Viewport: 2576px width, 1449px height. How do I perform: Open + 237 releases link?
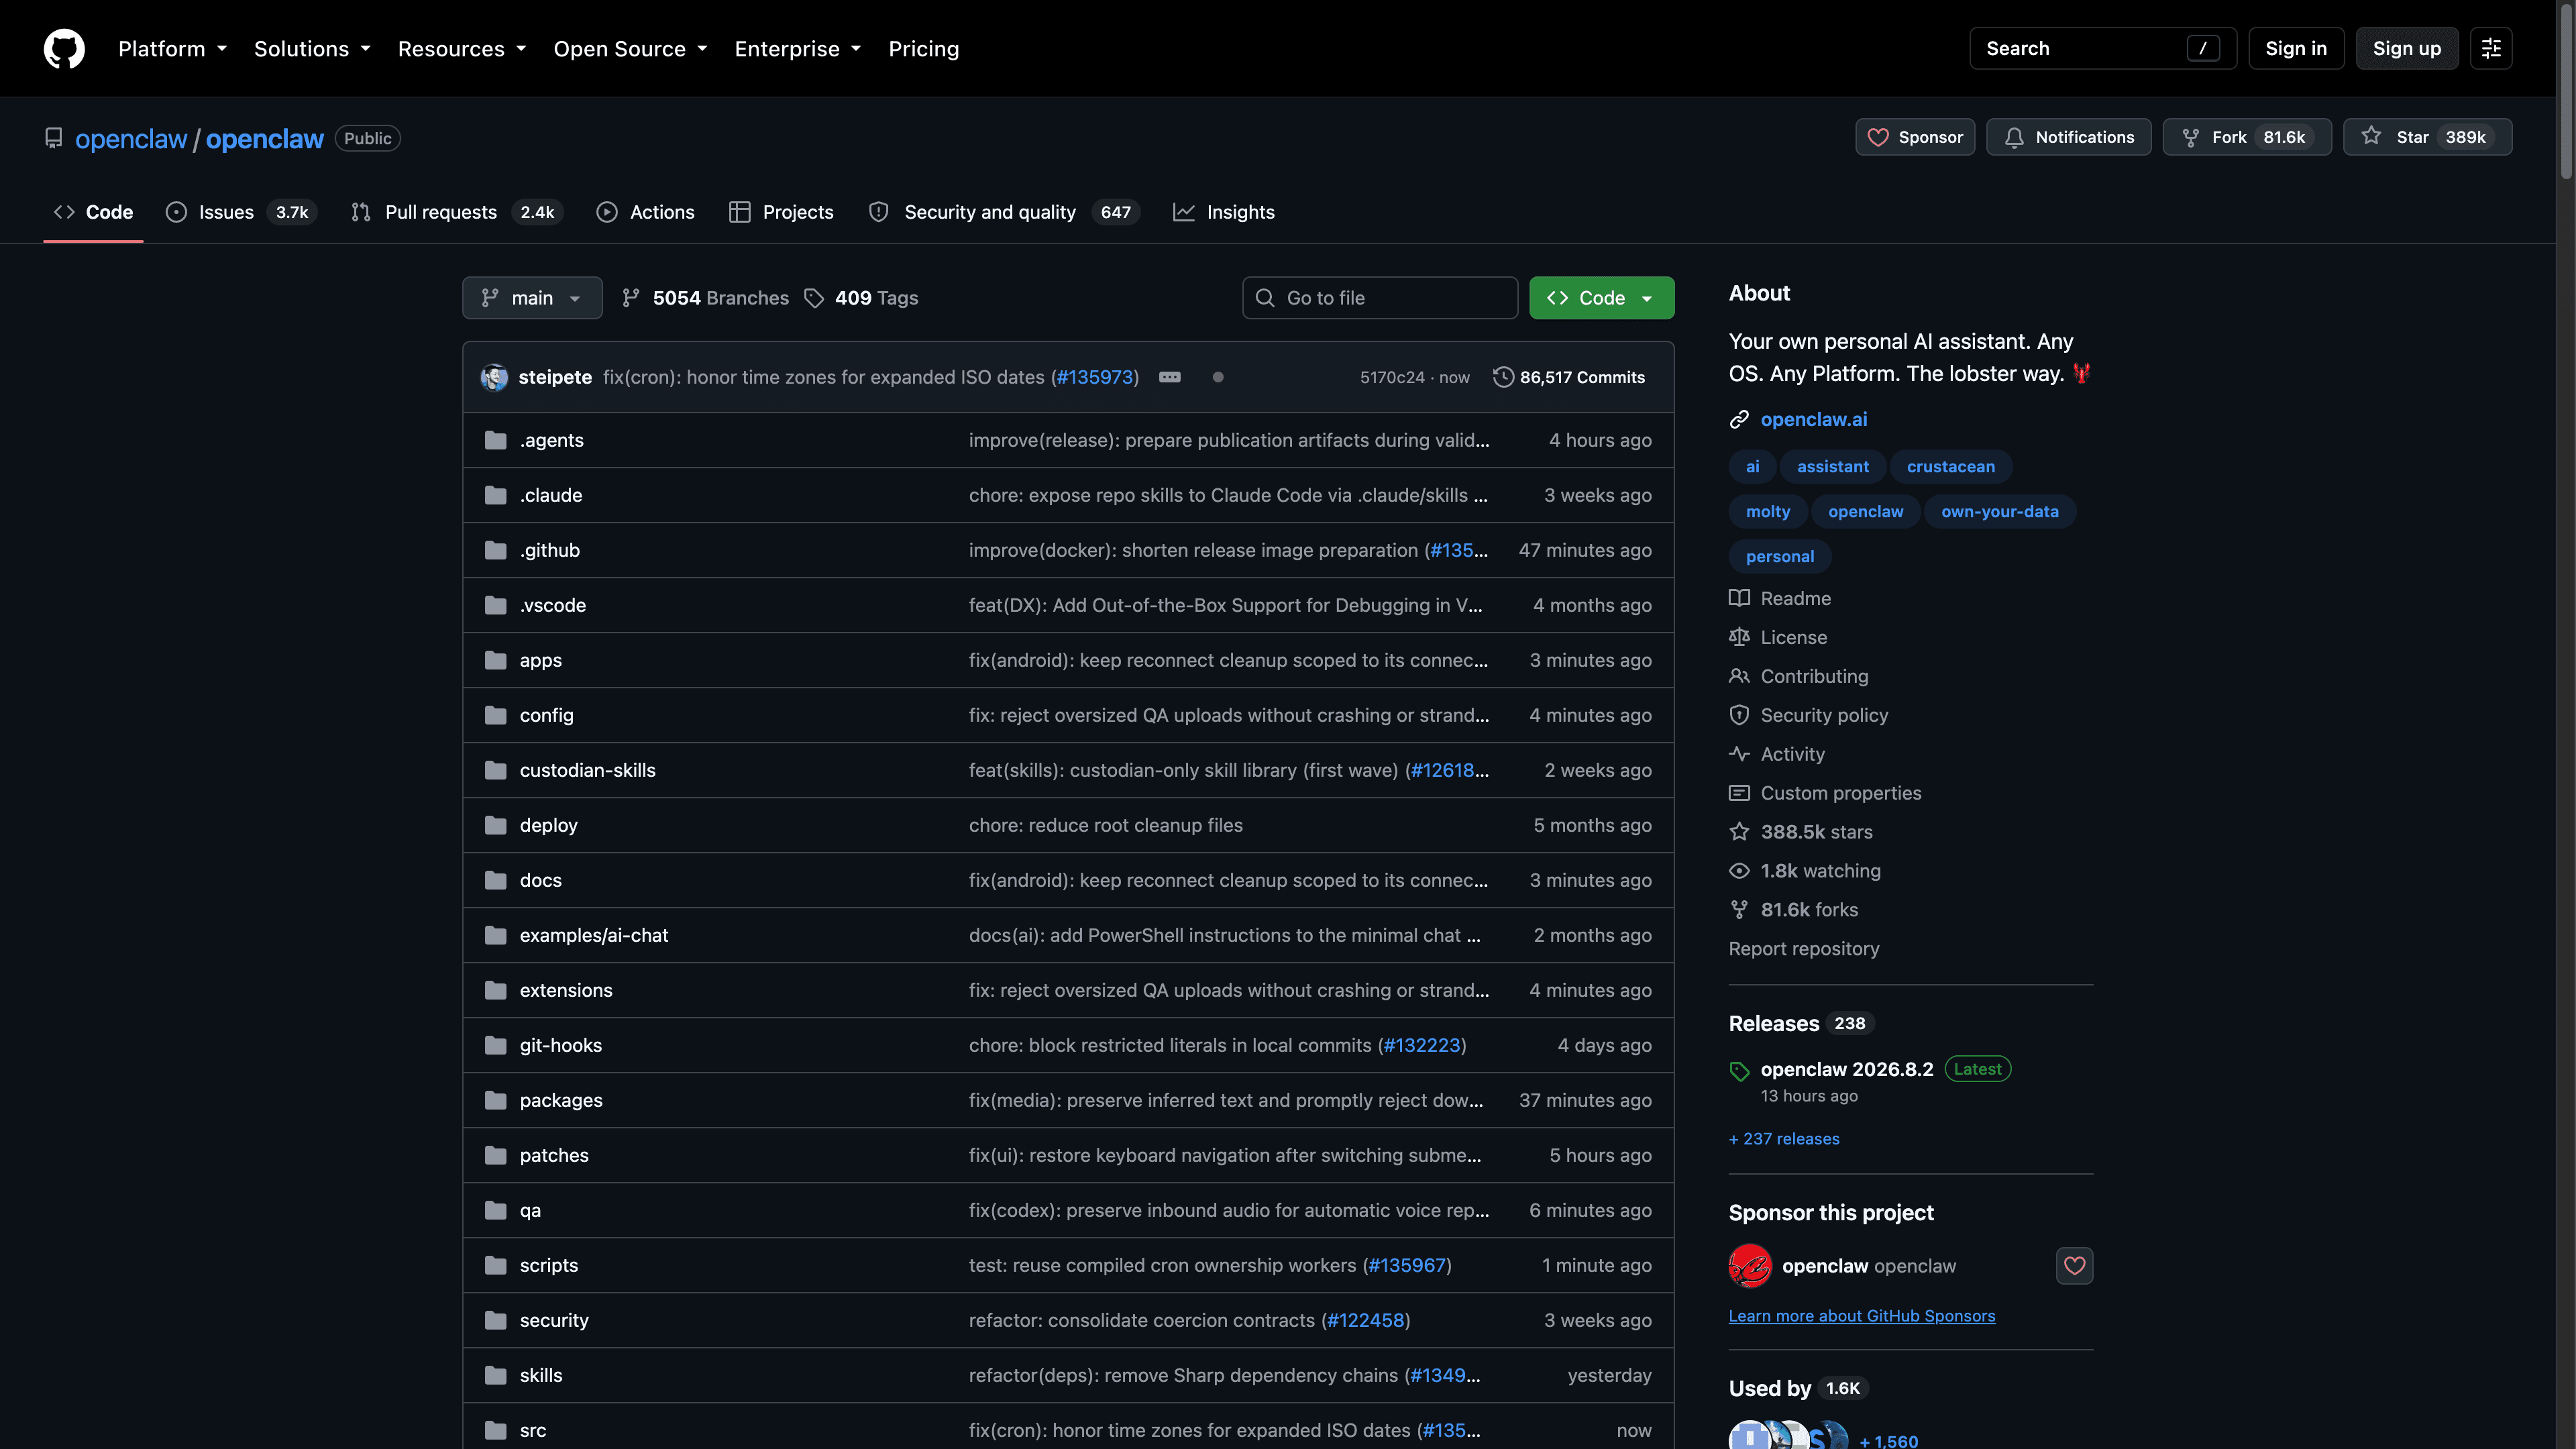(x=1784, y=1139)
